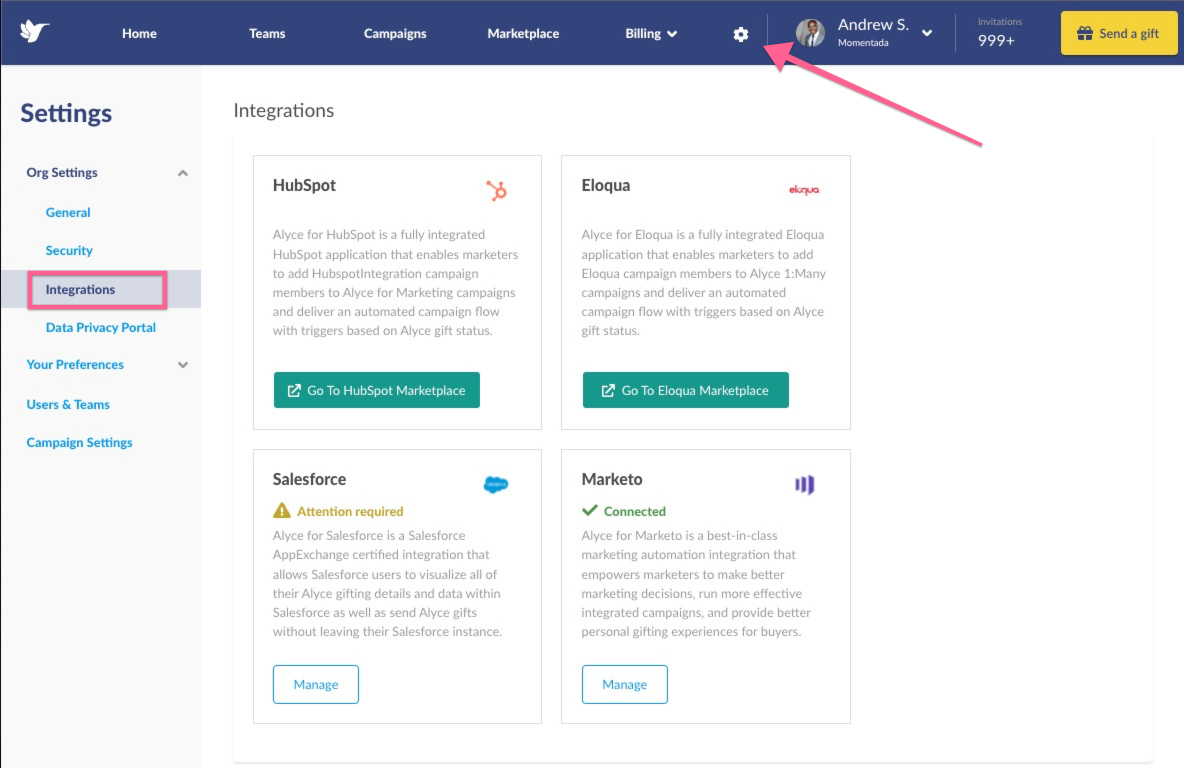This screenshot has height=768, width=1184.
Task: Click the HubSpot sprocket logo
Action: pos(496,190)
